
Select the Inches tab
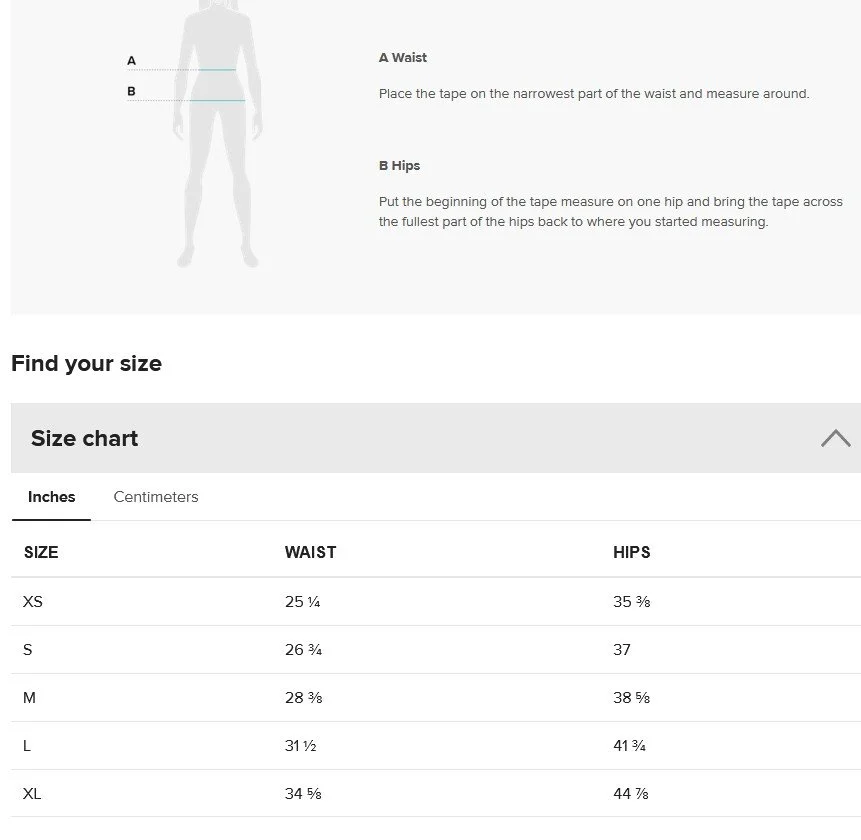tap(52, 497)
